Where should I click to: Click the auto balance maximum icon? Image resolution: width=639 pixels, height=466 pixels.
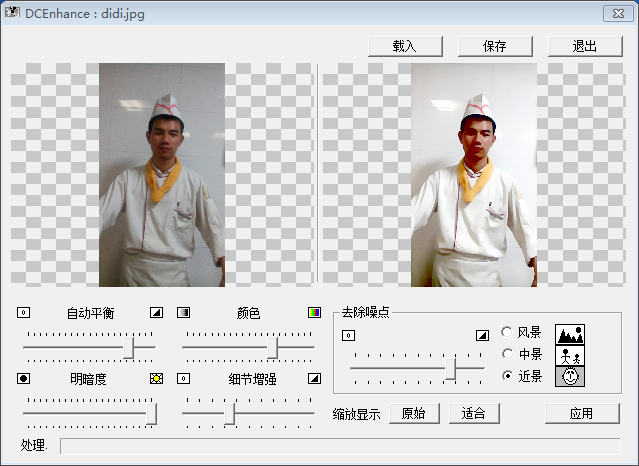(x=156, y=313)
